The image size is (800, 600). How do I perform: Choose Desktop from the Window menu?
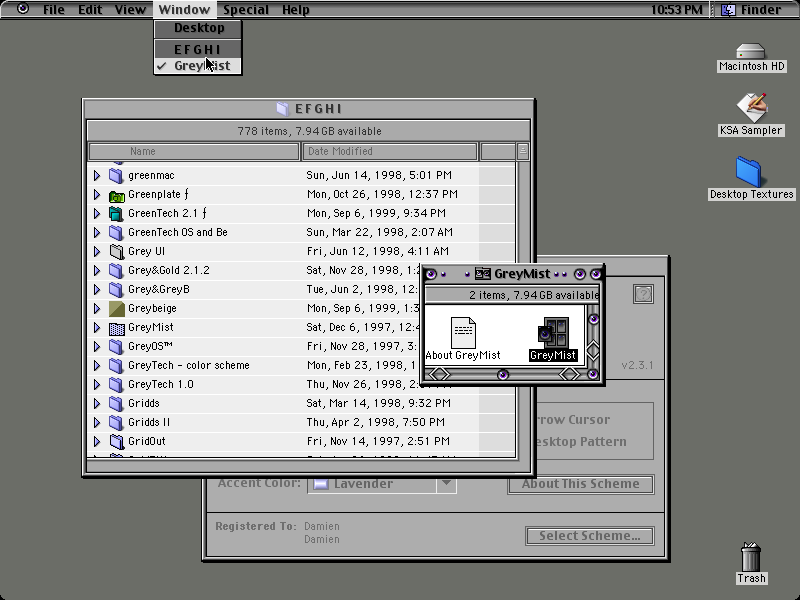[198, 28]
